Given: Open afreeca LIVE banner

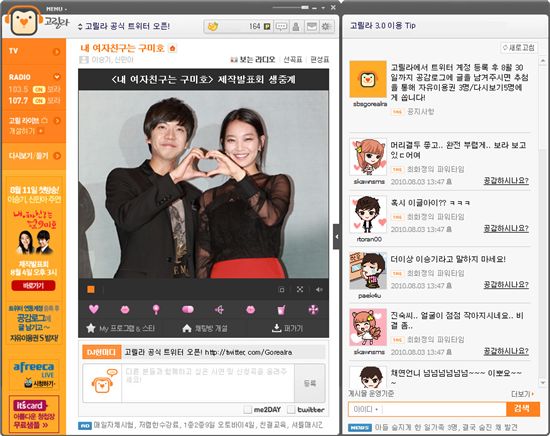Looking at the screenshot, I should tap(34, 375).
